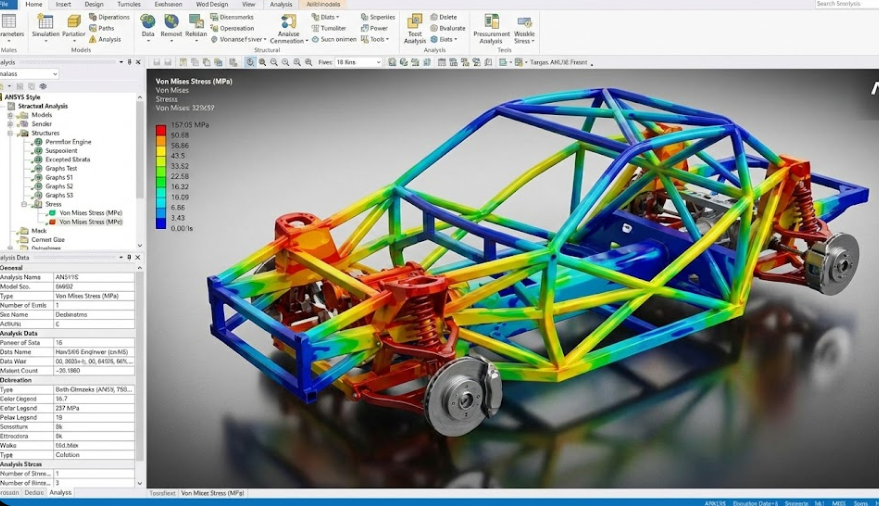Viewport: 879px width, 506px height.
Task: Click the Pressurment Analysis icon
Action: [491, 24]
